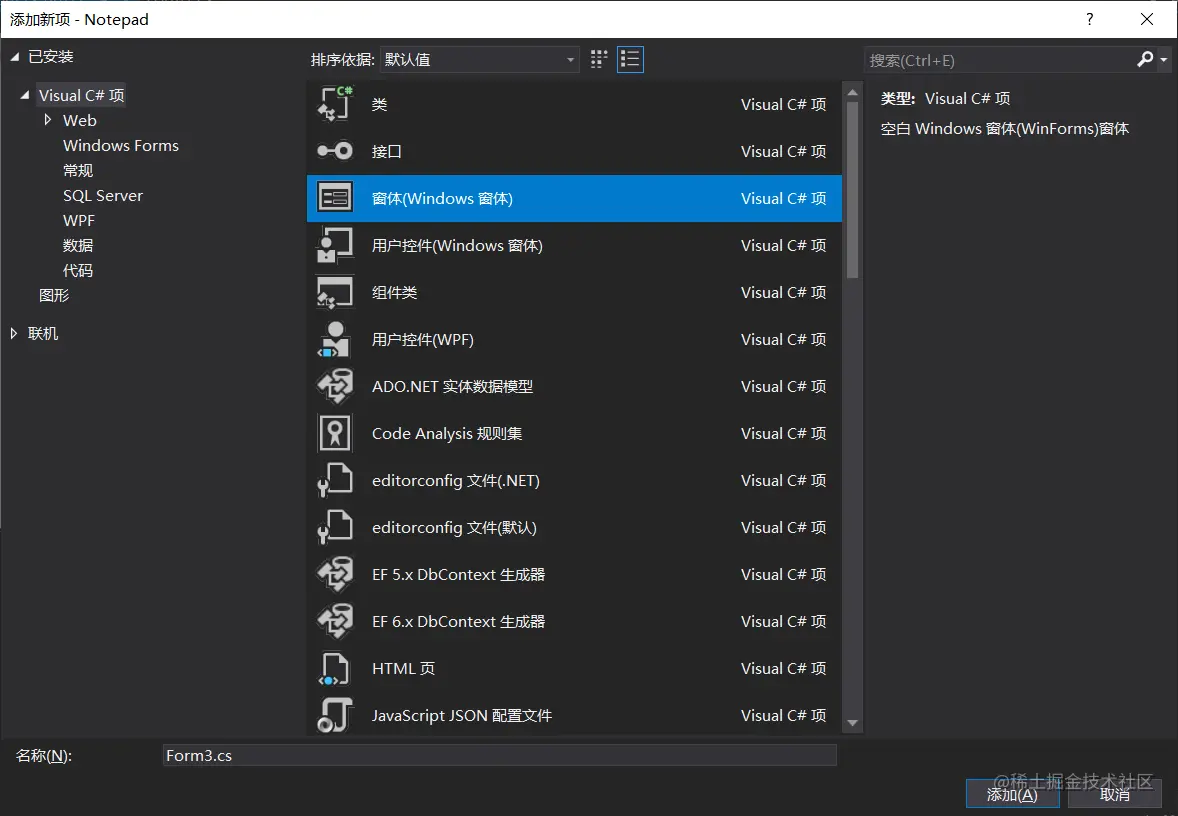Select the 类 template name

379,104
